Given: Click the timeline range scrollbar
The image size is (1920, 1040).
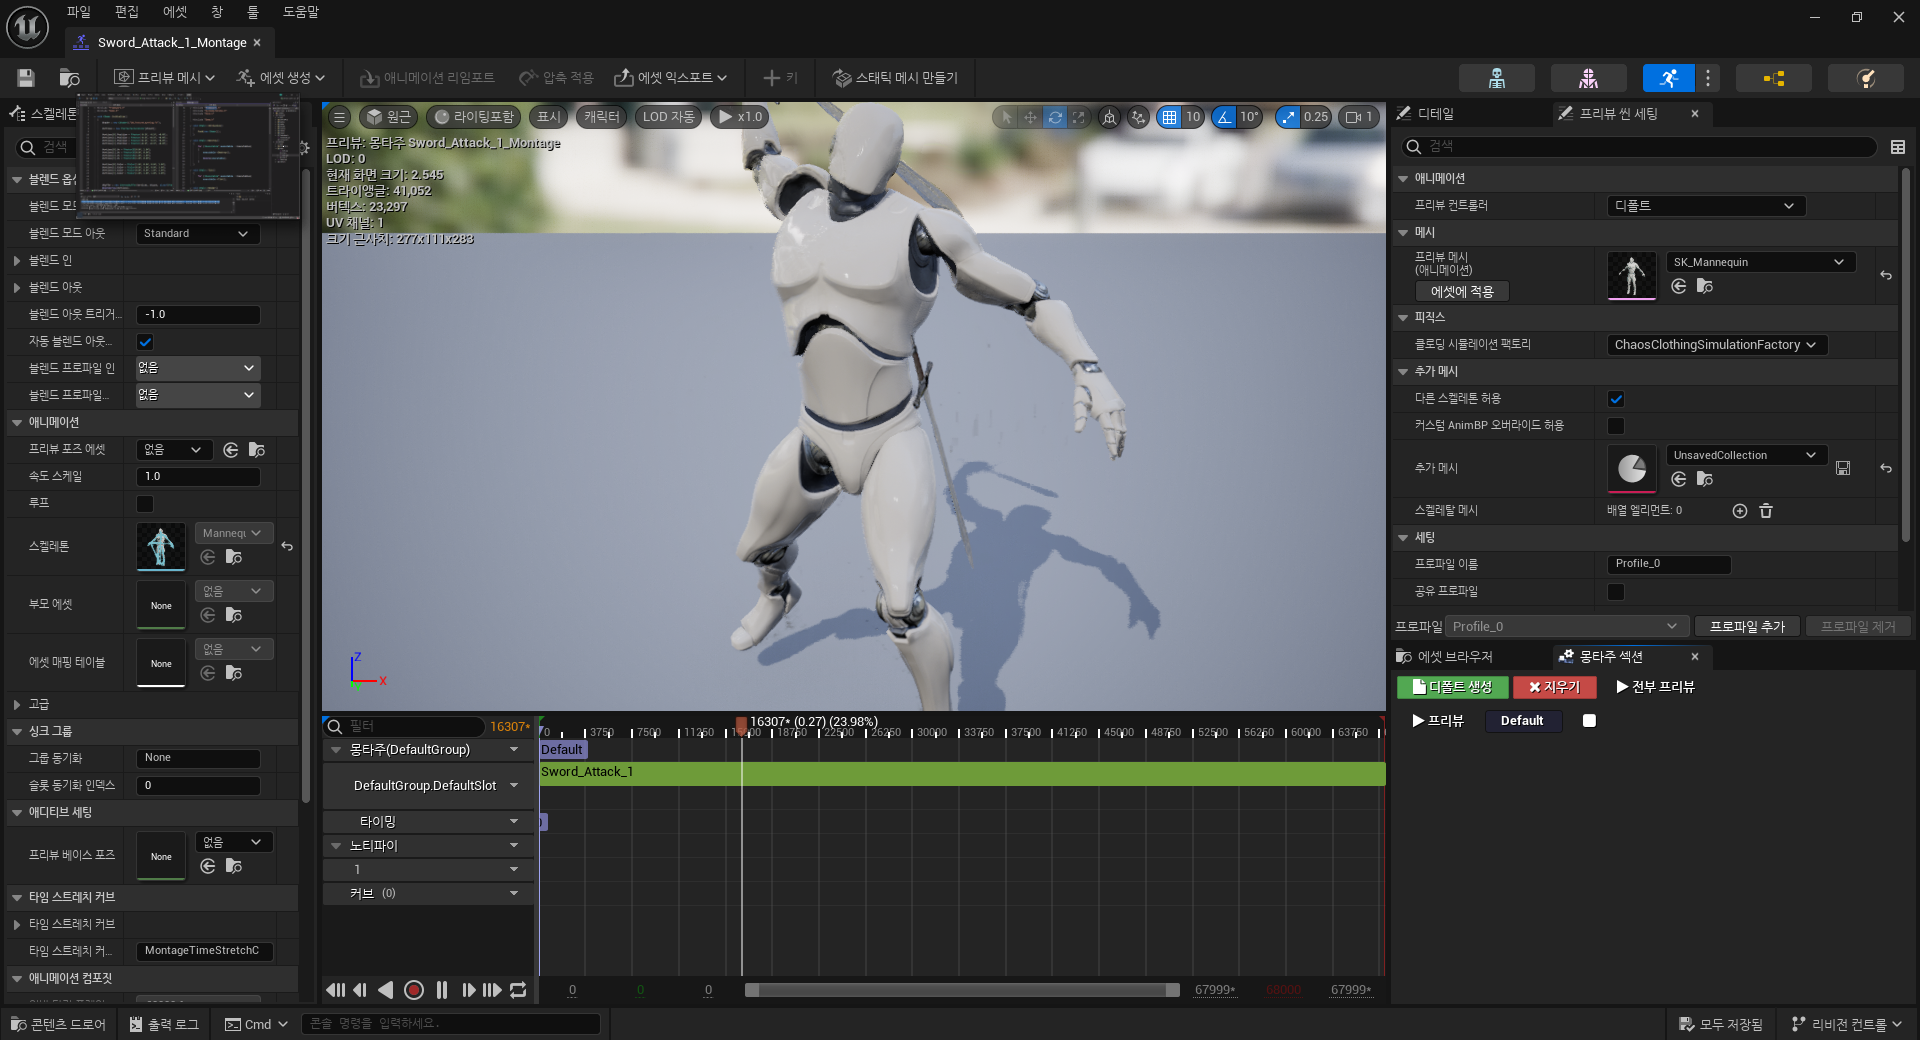Looking at the screenshot, I should tap(962, 990).
